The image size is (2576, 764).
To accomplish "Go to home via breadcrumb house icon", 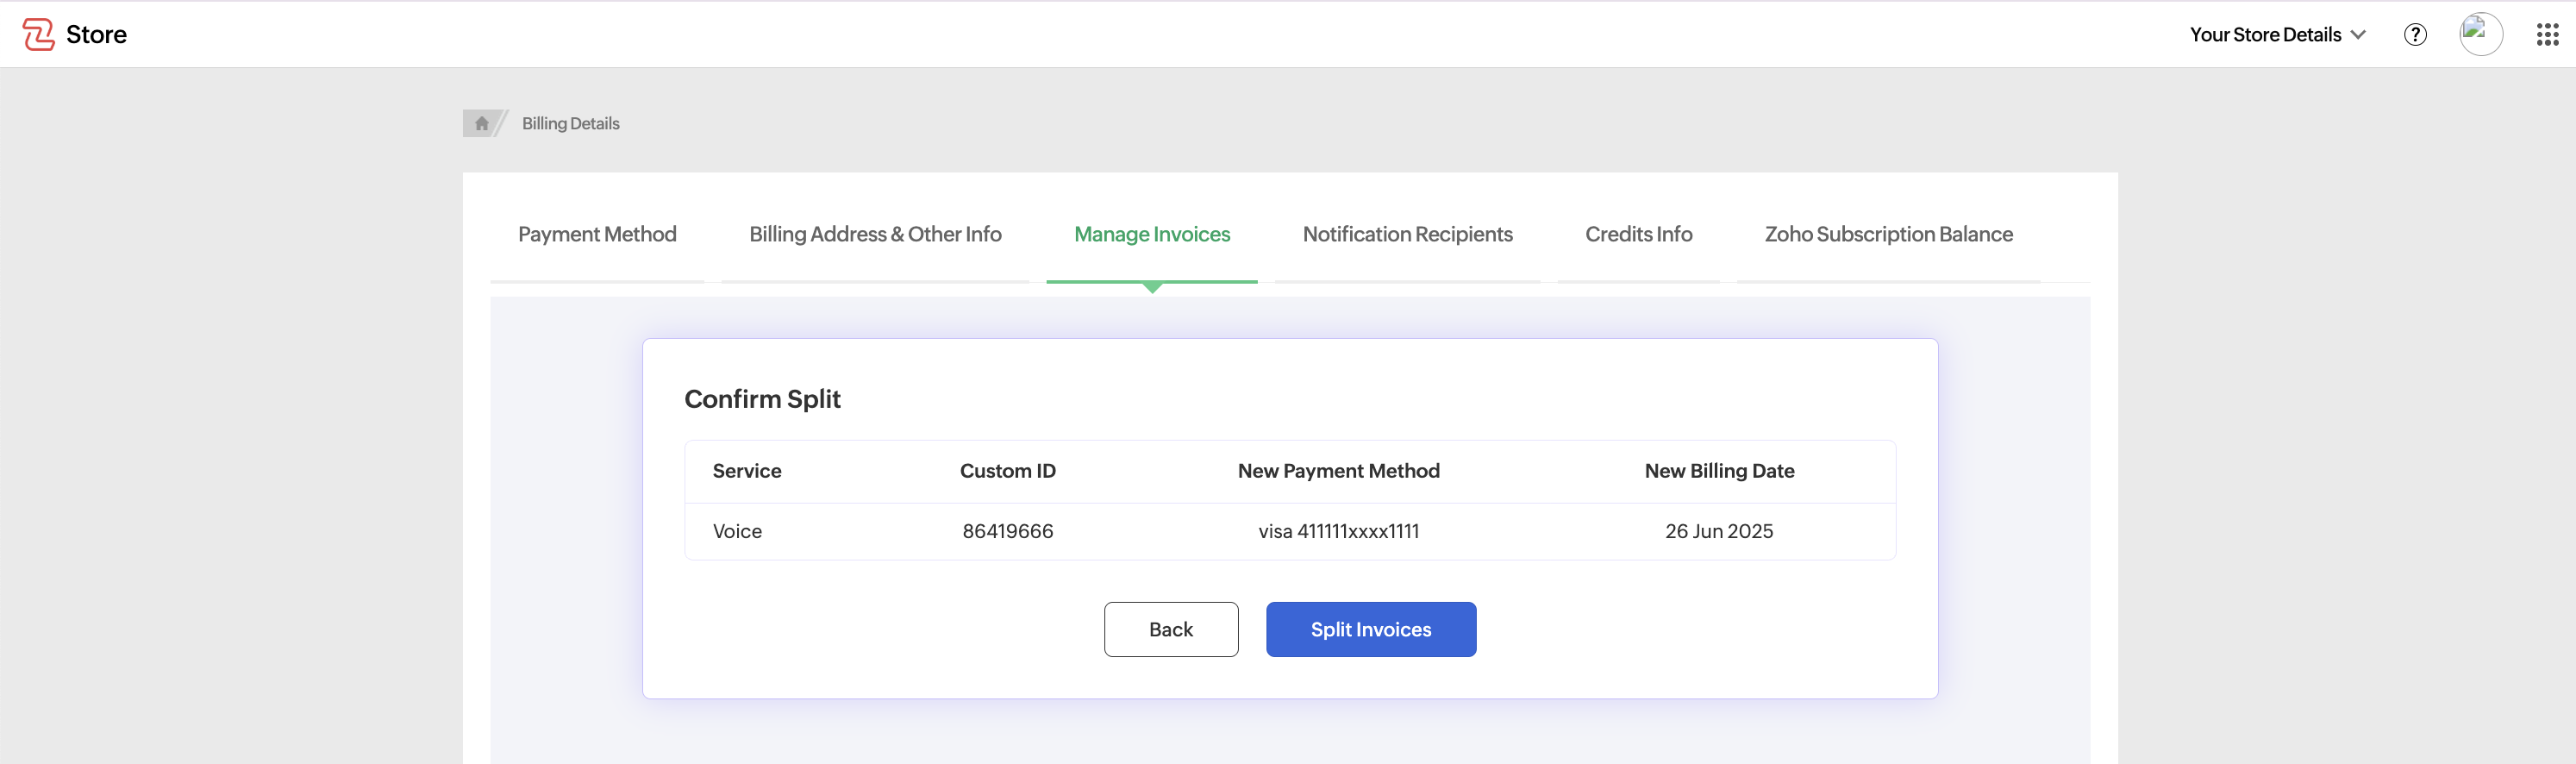I will 481,123.
